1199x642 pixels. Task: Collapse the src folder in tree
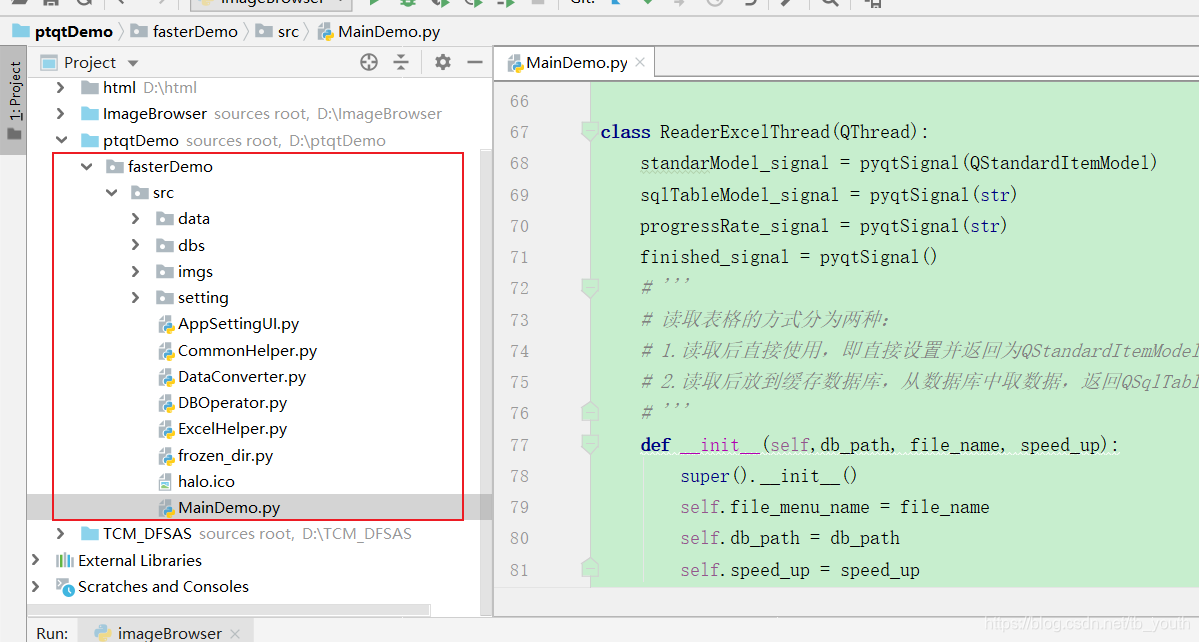(x=112, y=193)
